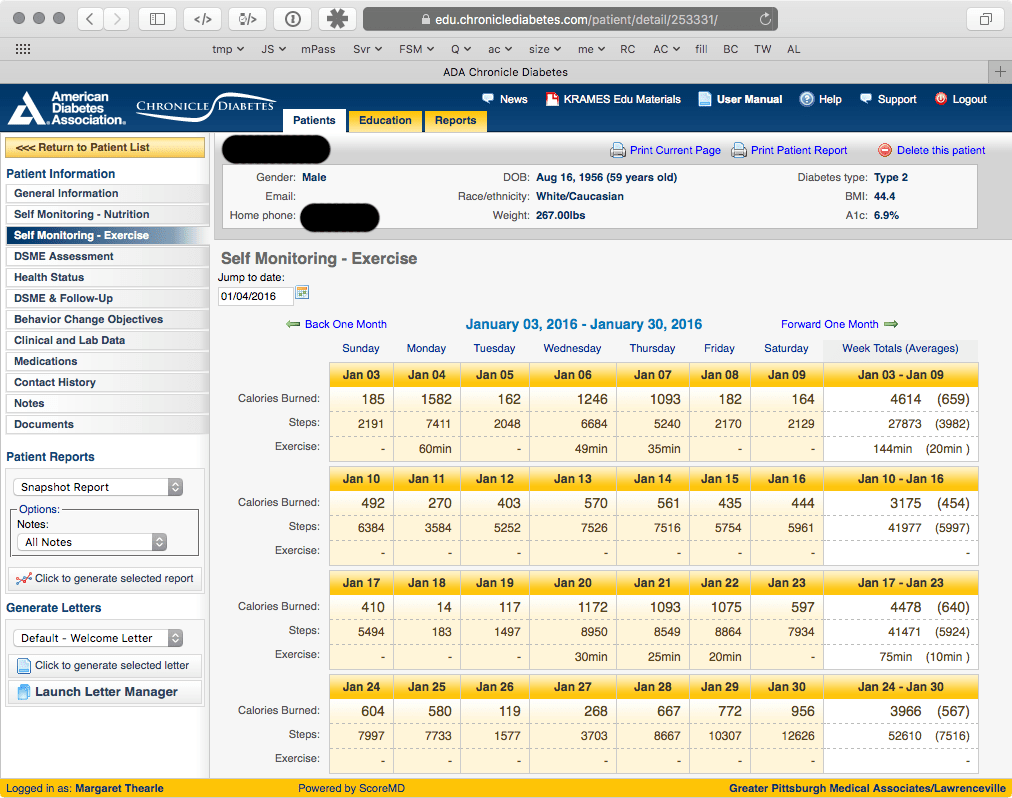This screenshot has height=798, width=1012.
Task: Open the All Notes dropdown
Action: click(92, 542)
